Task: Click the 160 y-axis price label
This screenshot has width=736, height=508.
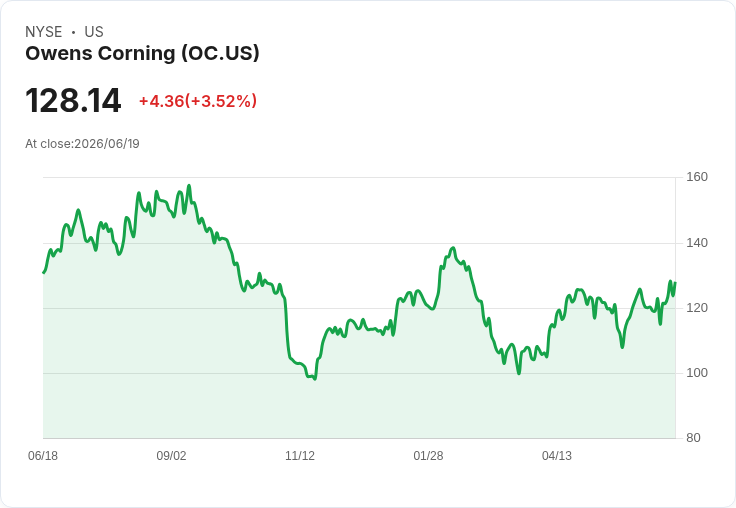Action: point(697,177)
